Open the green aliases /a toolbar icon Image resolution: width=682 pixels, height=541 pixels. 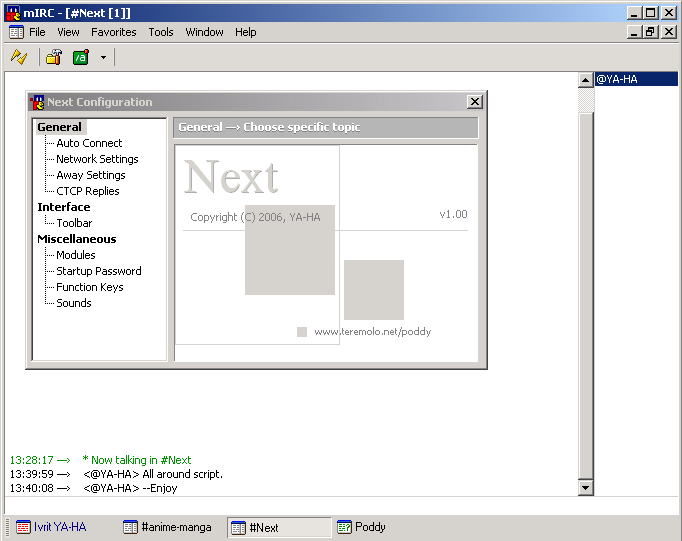(x=81, y=57)
